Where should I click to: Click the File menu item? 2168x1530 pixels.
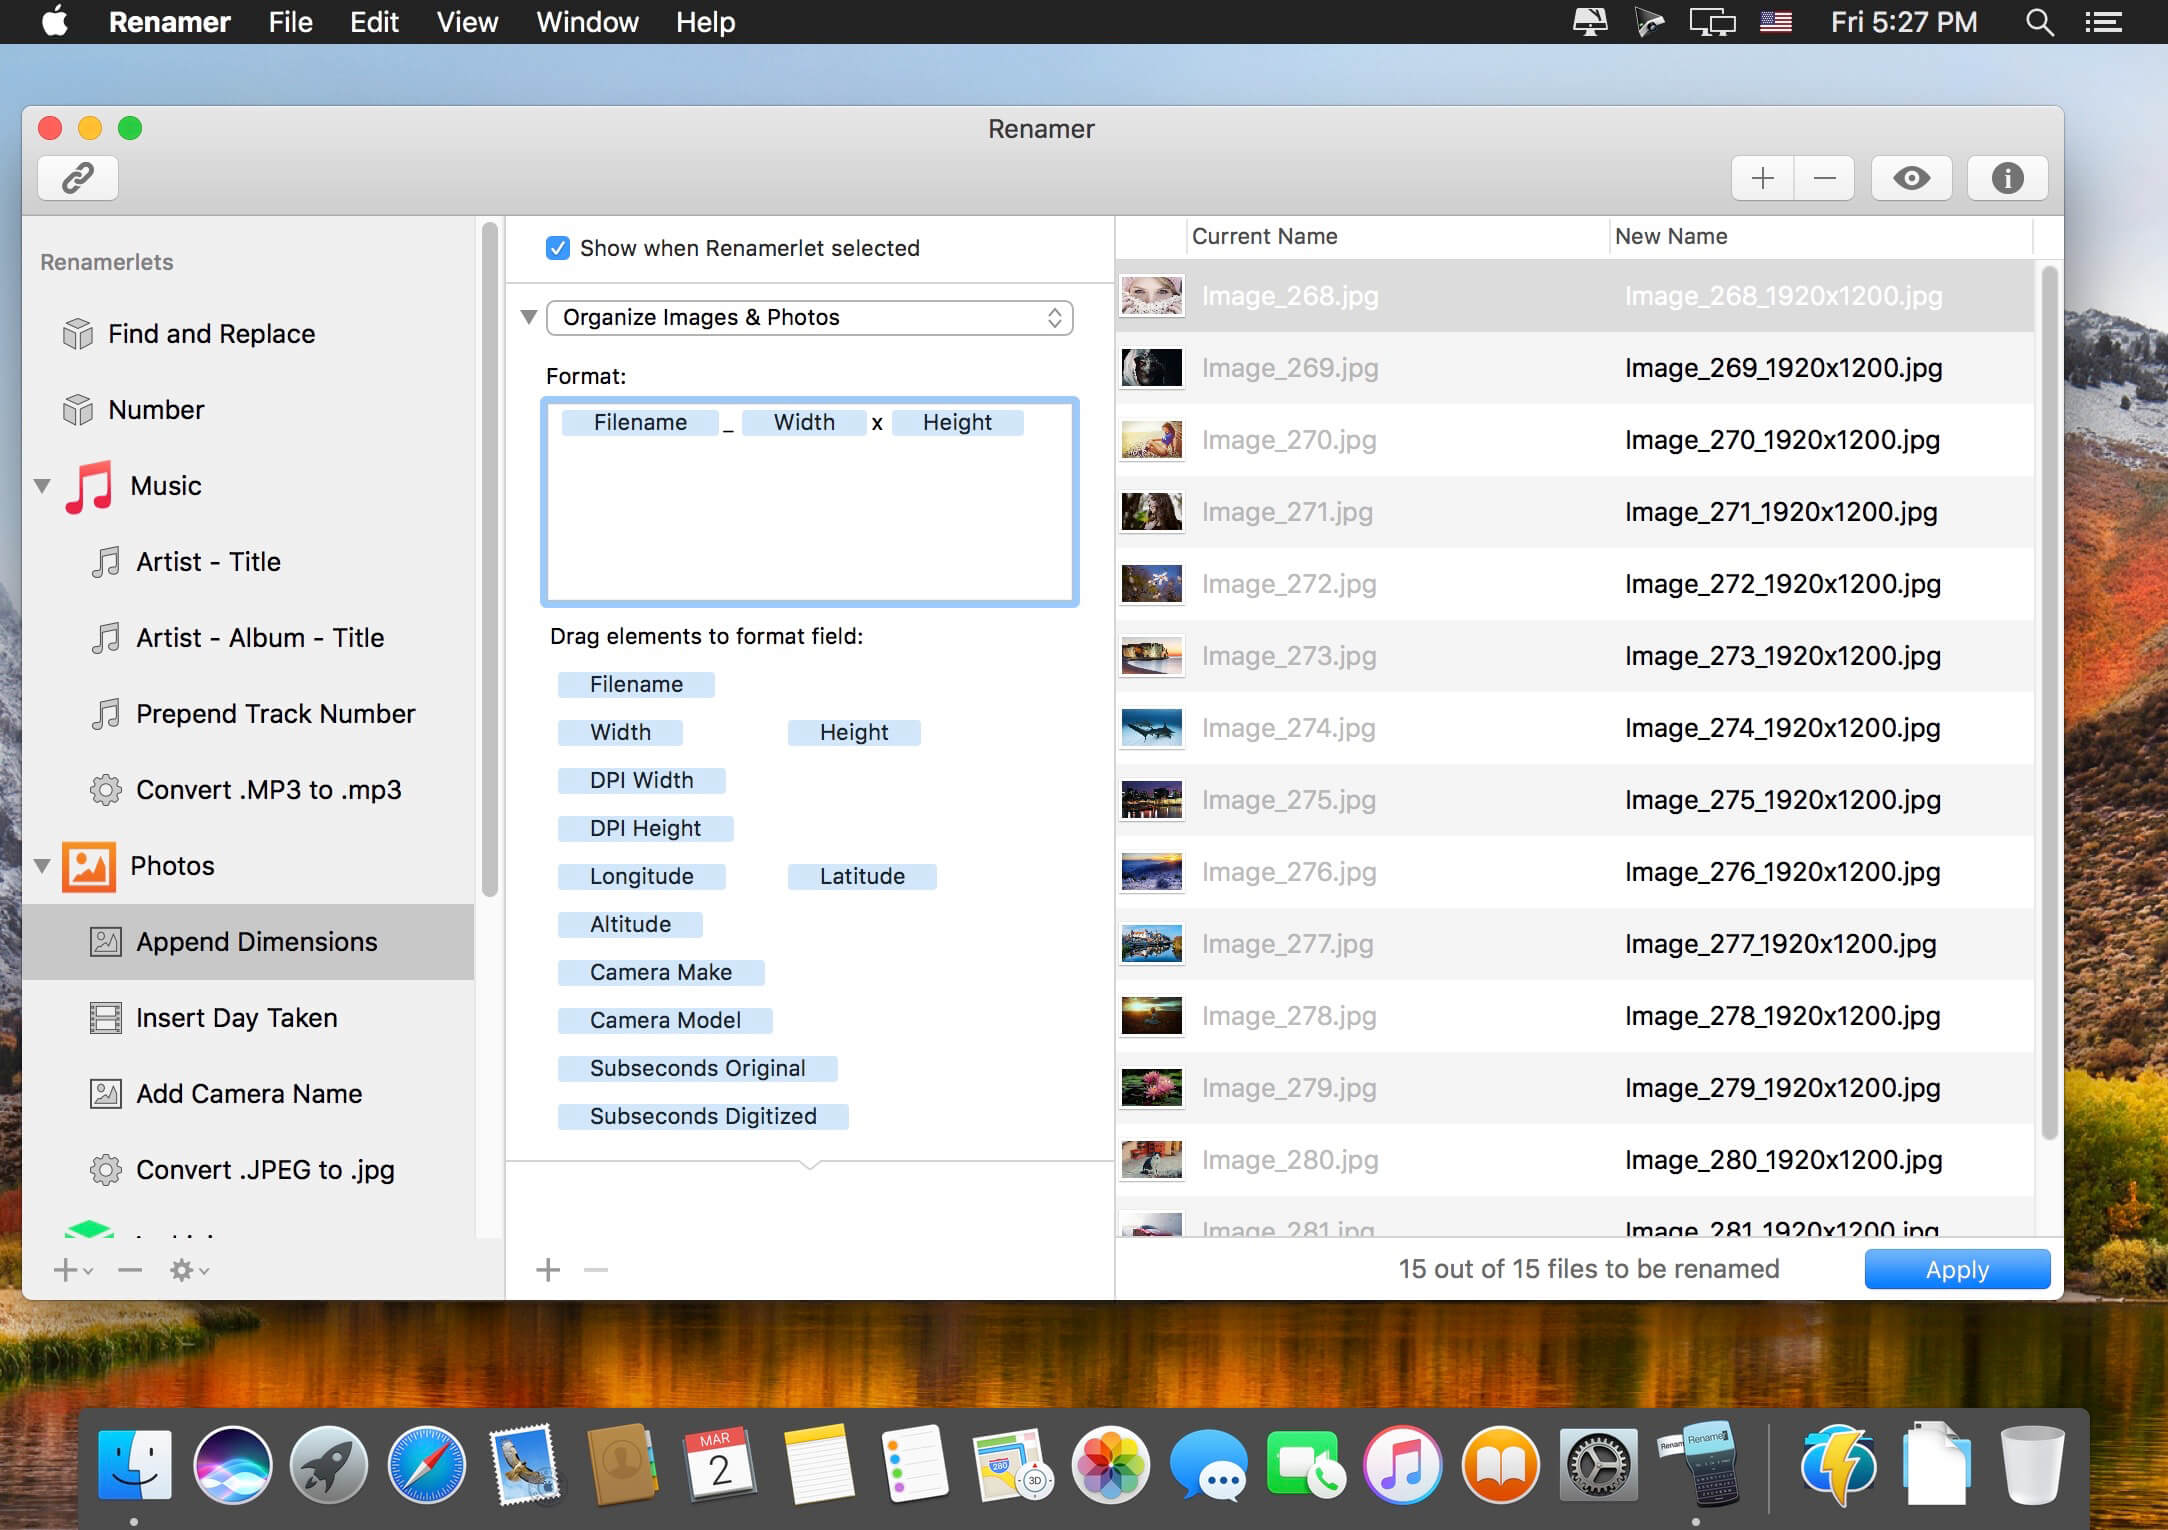tap(291, 23)
